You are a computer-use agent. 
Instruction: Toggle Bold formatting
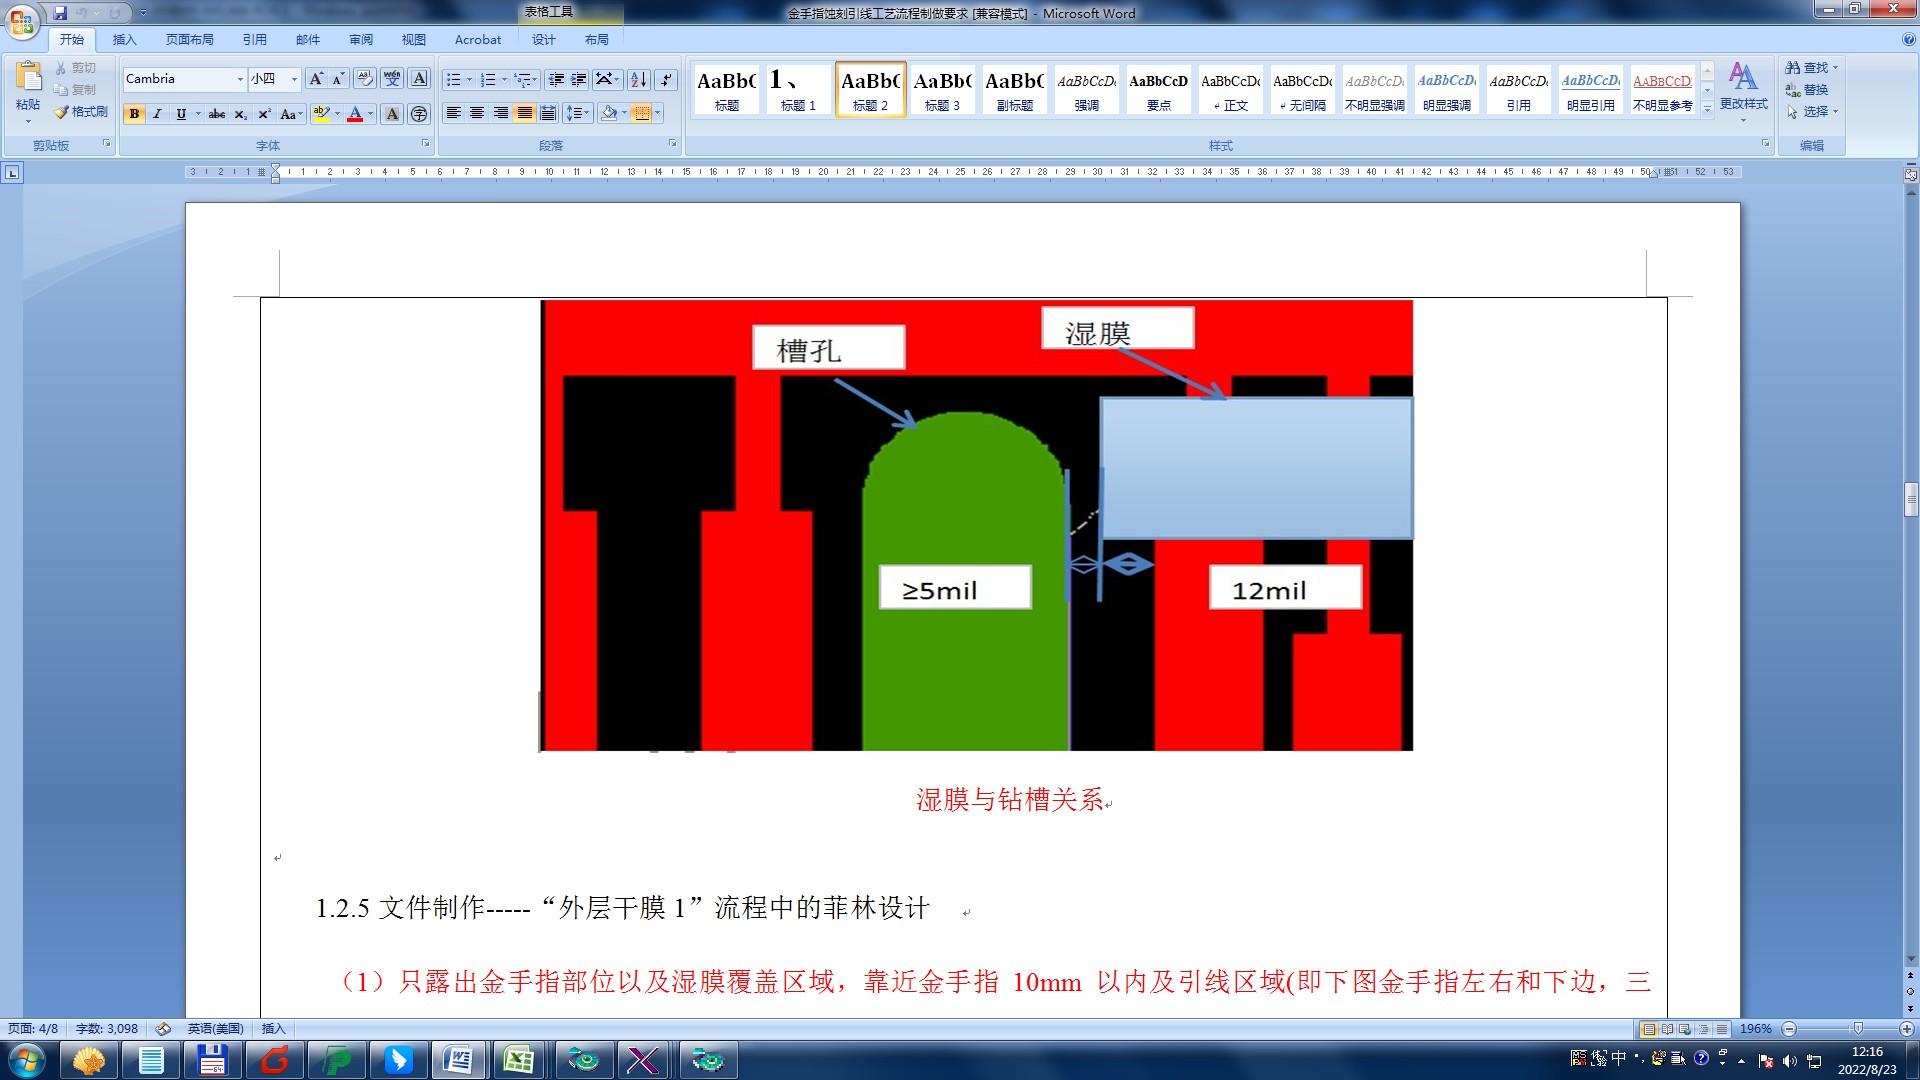click(x=134, y=114)
